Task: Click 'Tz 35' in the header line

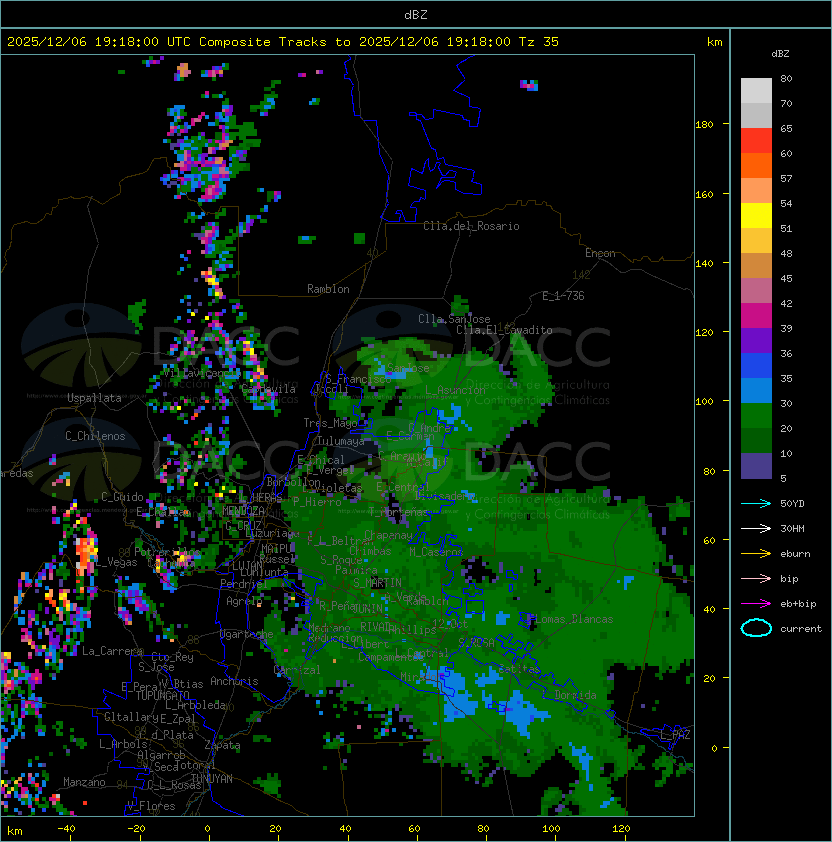Action: tap(539, 42)
